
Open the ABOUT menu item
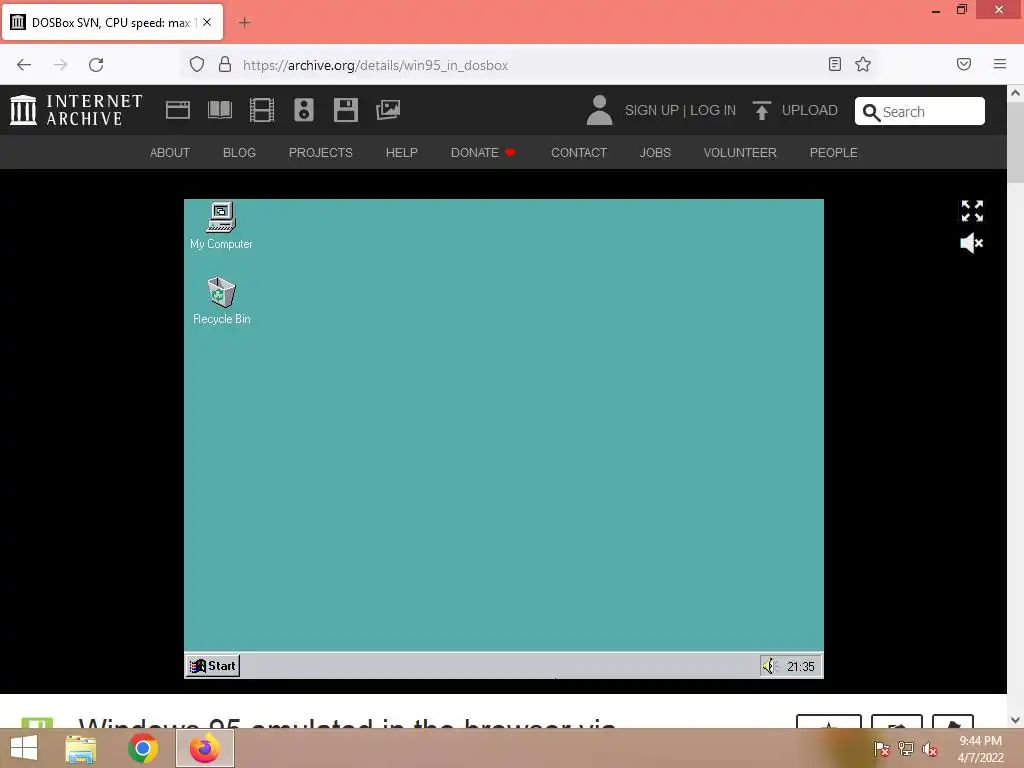(x=170, y=152)
